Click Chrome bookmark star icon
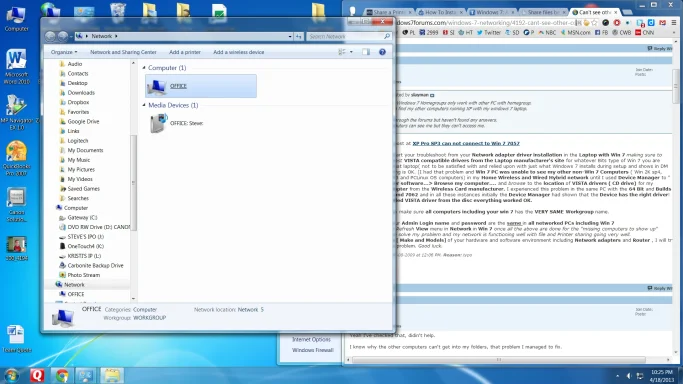Image resolution: width=683 pixels, height=384 pixels. (594, 23)
